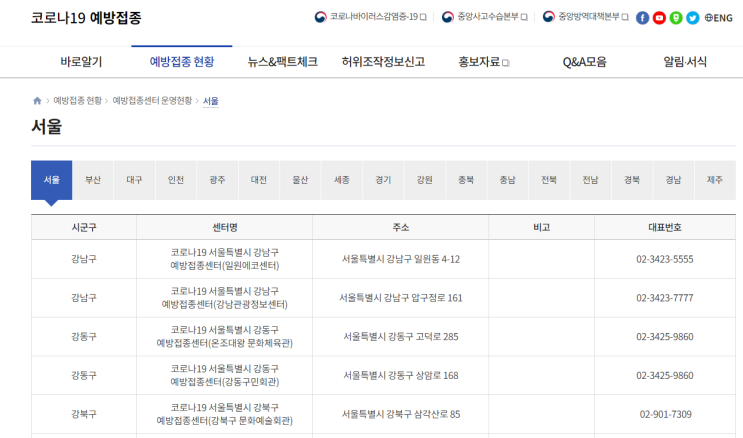Viewport: 743px width, 438px height.
Task: Select the 전남 region tab
Action: (590, 180)
